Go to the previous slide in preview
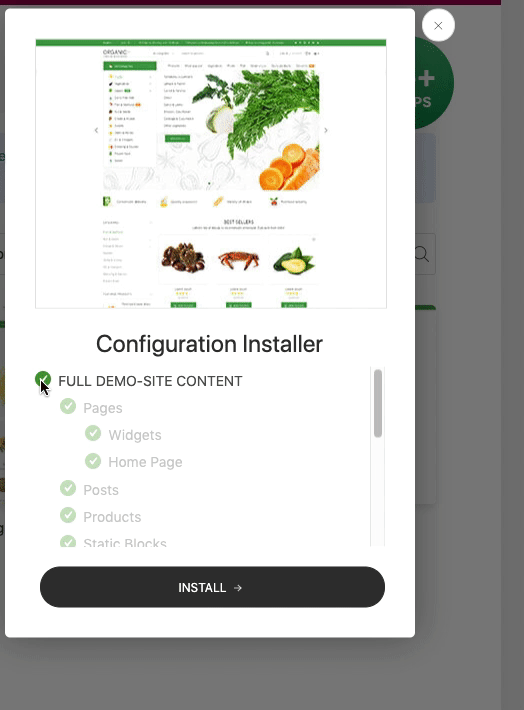This screenshot has height=710, width=524. point(96,130)
